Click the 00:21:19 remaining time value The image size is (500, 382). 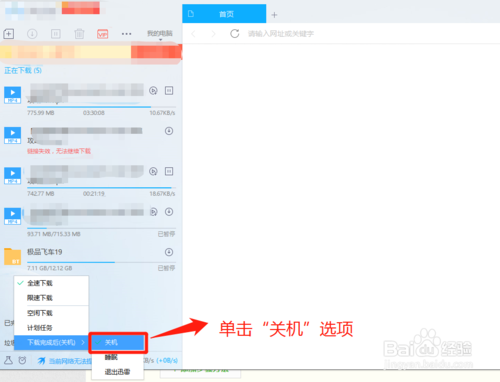click(94, 194)
